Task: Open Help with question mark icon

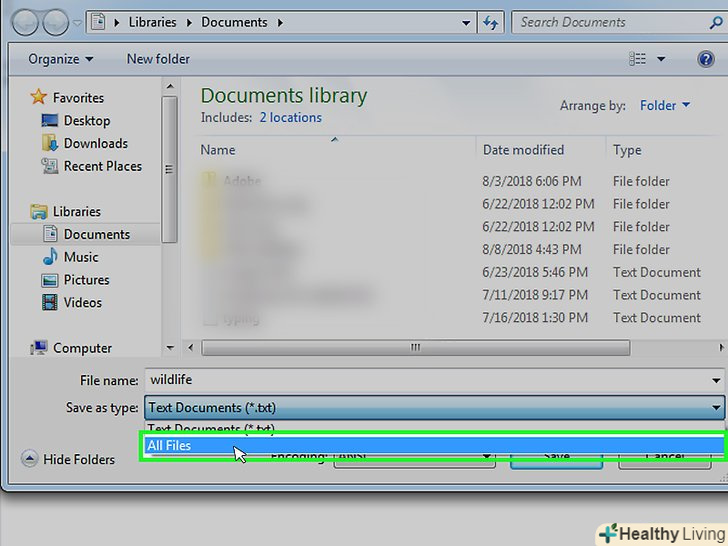Action: click(705, 59)
